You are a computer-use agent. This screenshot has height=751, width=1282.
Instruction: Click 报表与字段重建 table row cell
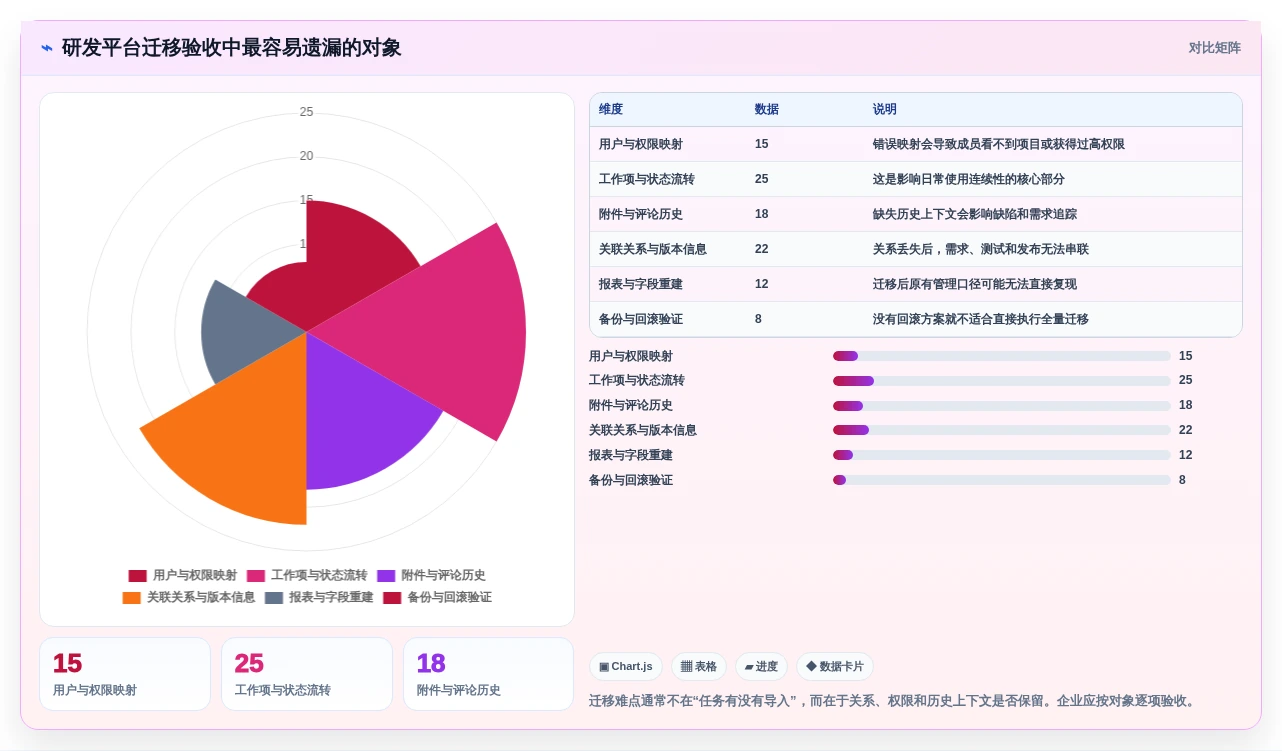click(641, 285)
